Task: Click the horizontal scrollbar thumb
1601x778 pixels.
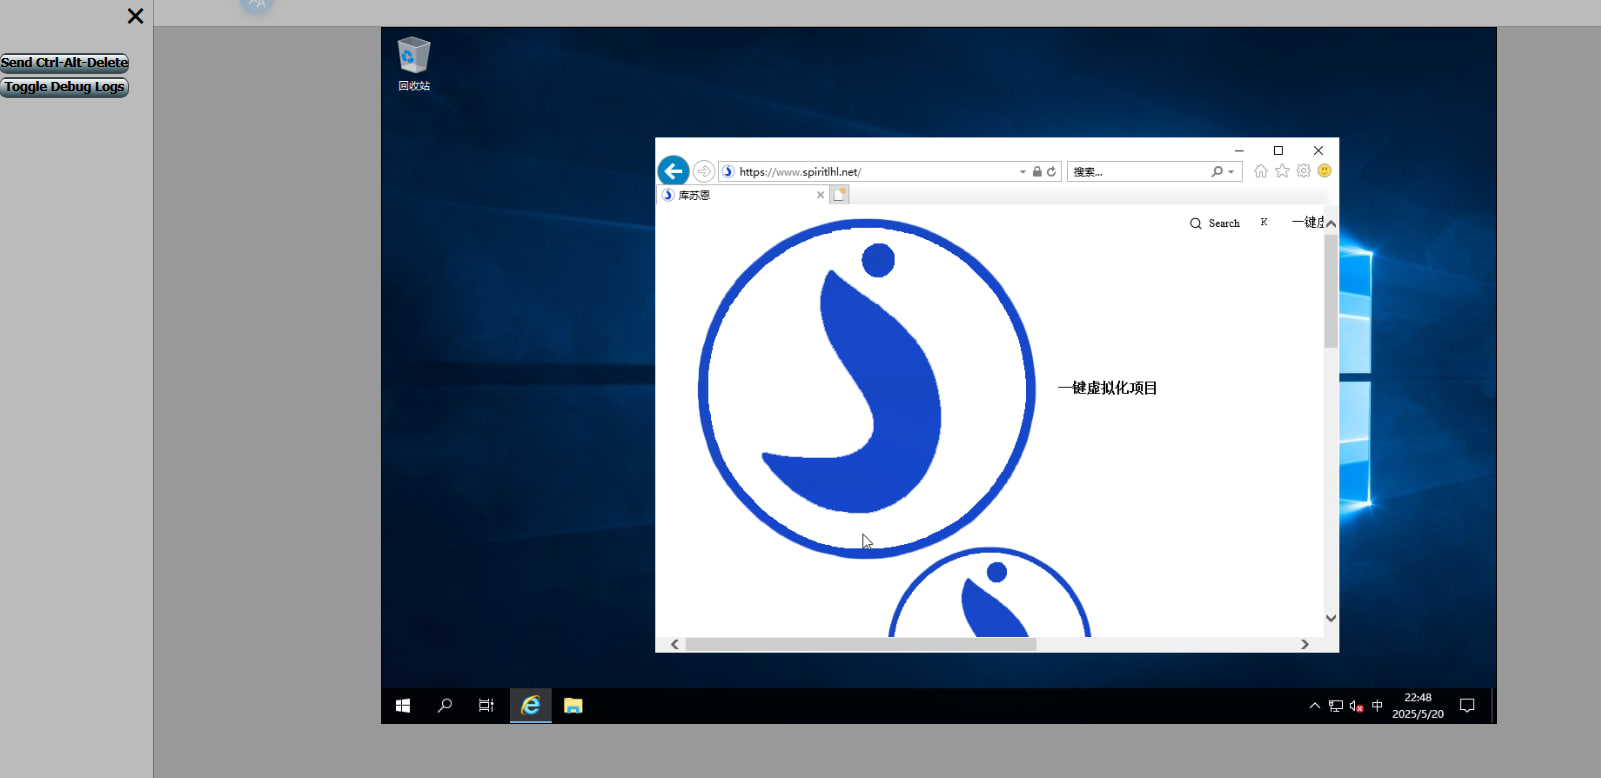Action: click(861, 644)
